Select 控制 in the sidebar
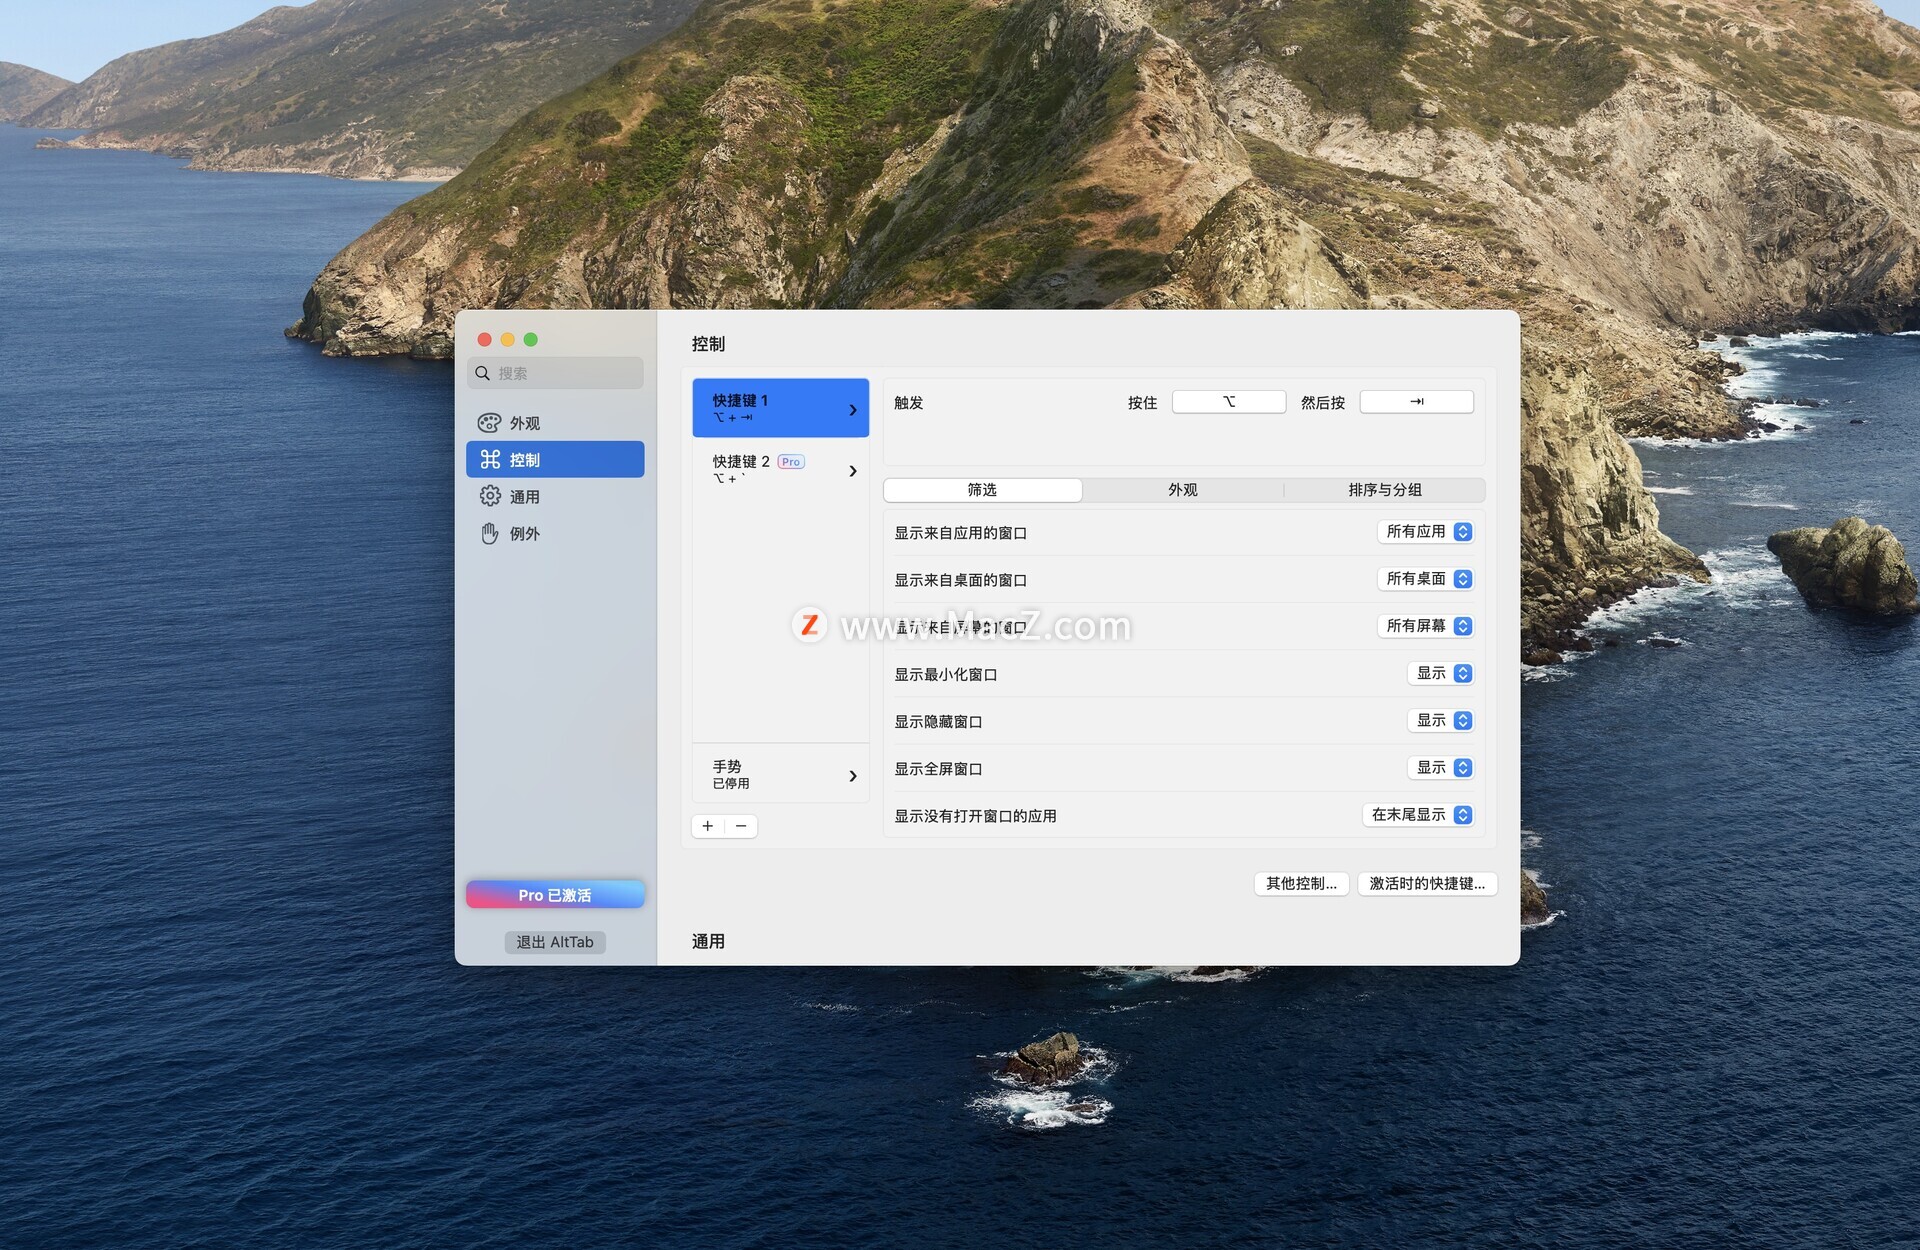Viewport: 1920px width, 1250px height. (x=555, y=459)
